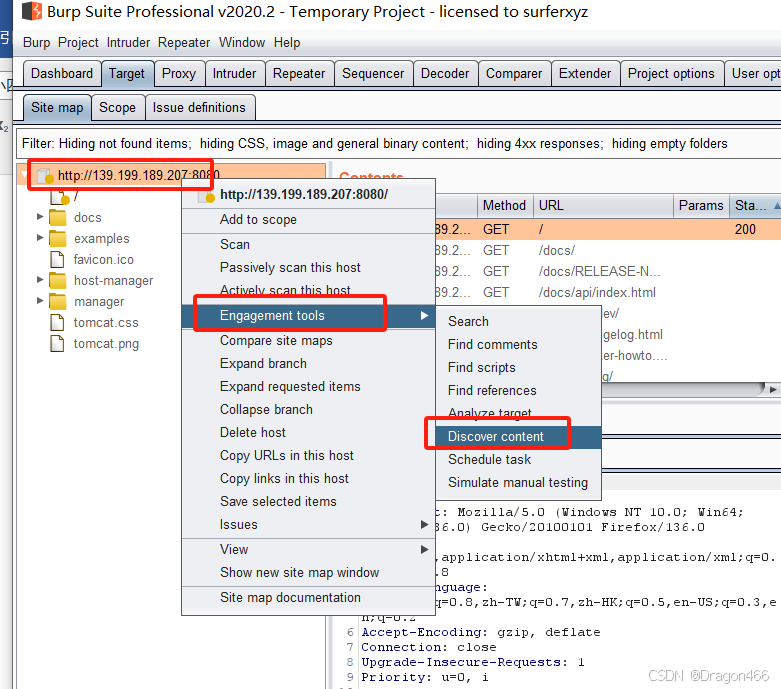Select Search in Engagement tools submenu
The height and width of the screenshot is (689, 781).
[x=519, y=321]
